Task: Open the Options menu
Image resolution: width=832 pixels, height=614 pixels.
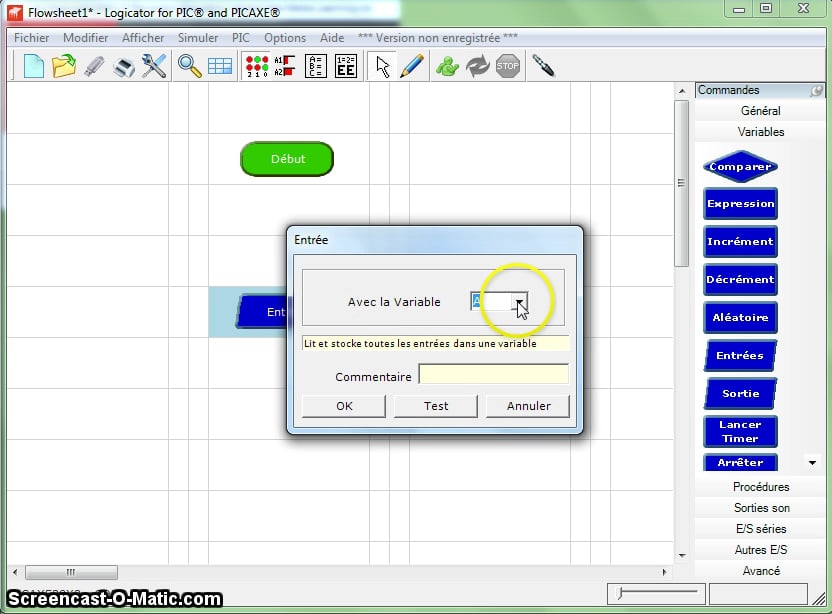Action: [285, 38]
